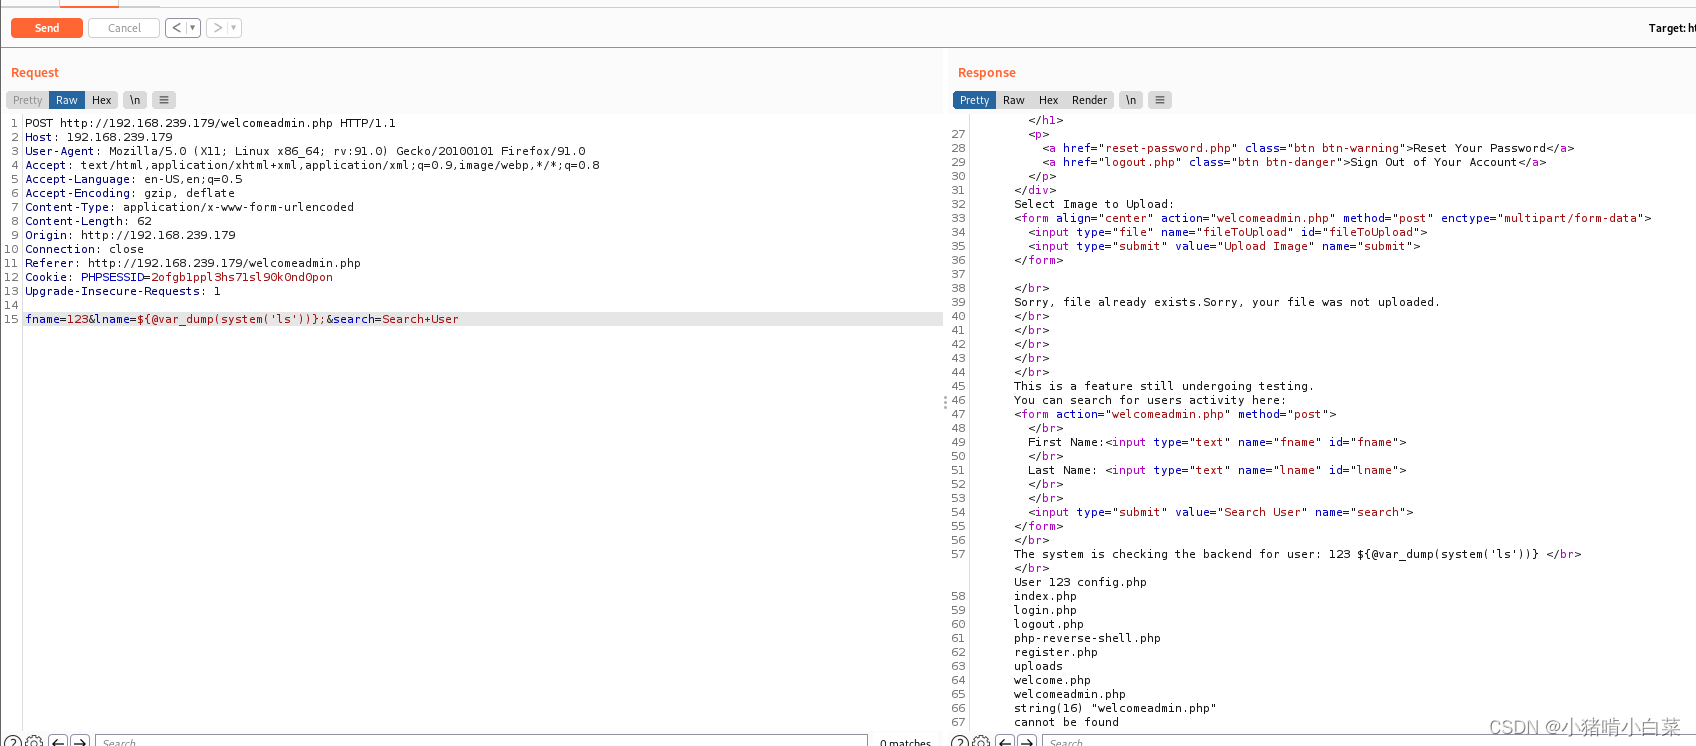Click the Response panel heading
The height and width of the screenshot is (746, 1696).
point(986,73)
